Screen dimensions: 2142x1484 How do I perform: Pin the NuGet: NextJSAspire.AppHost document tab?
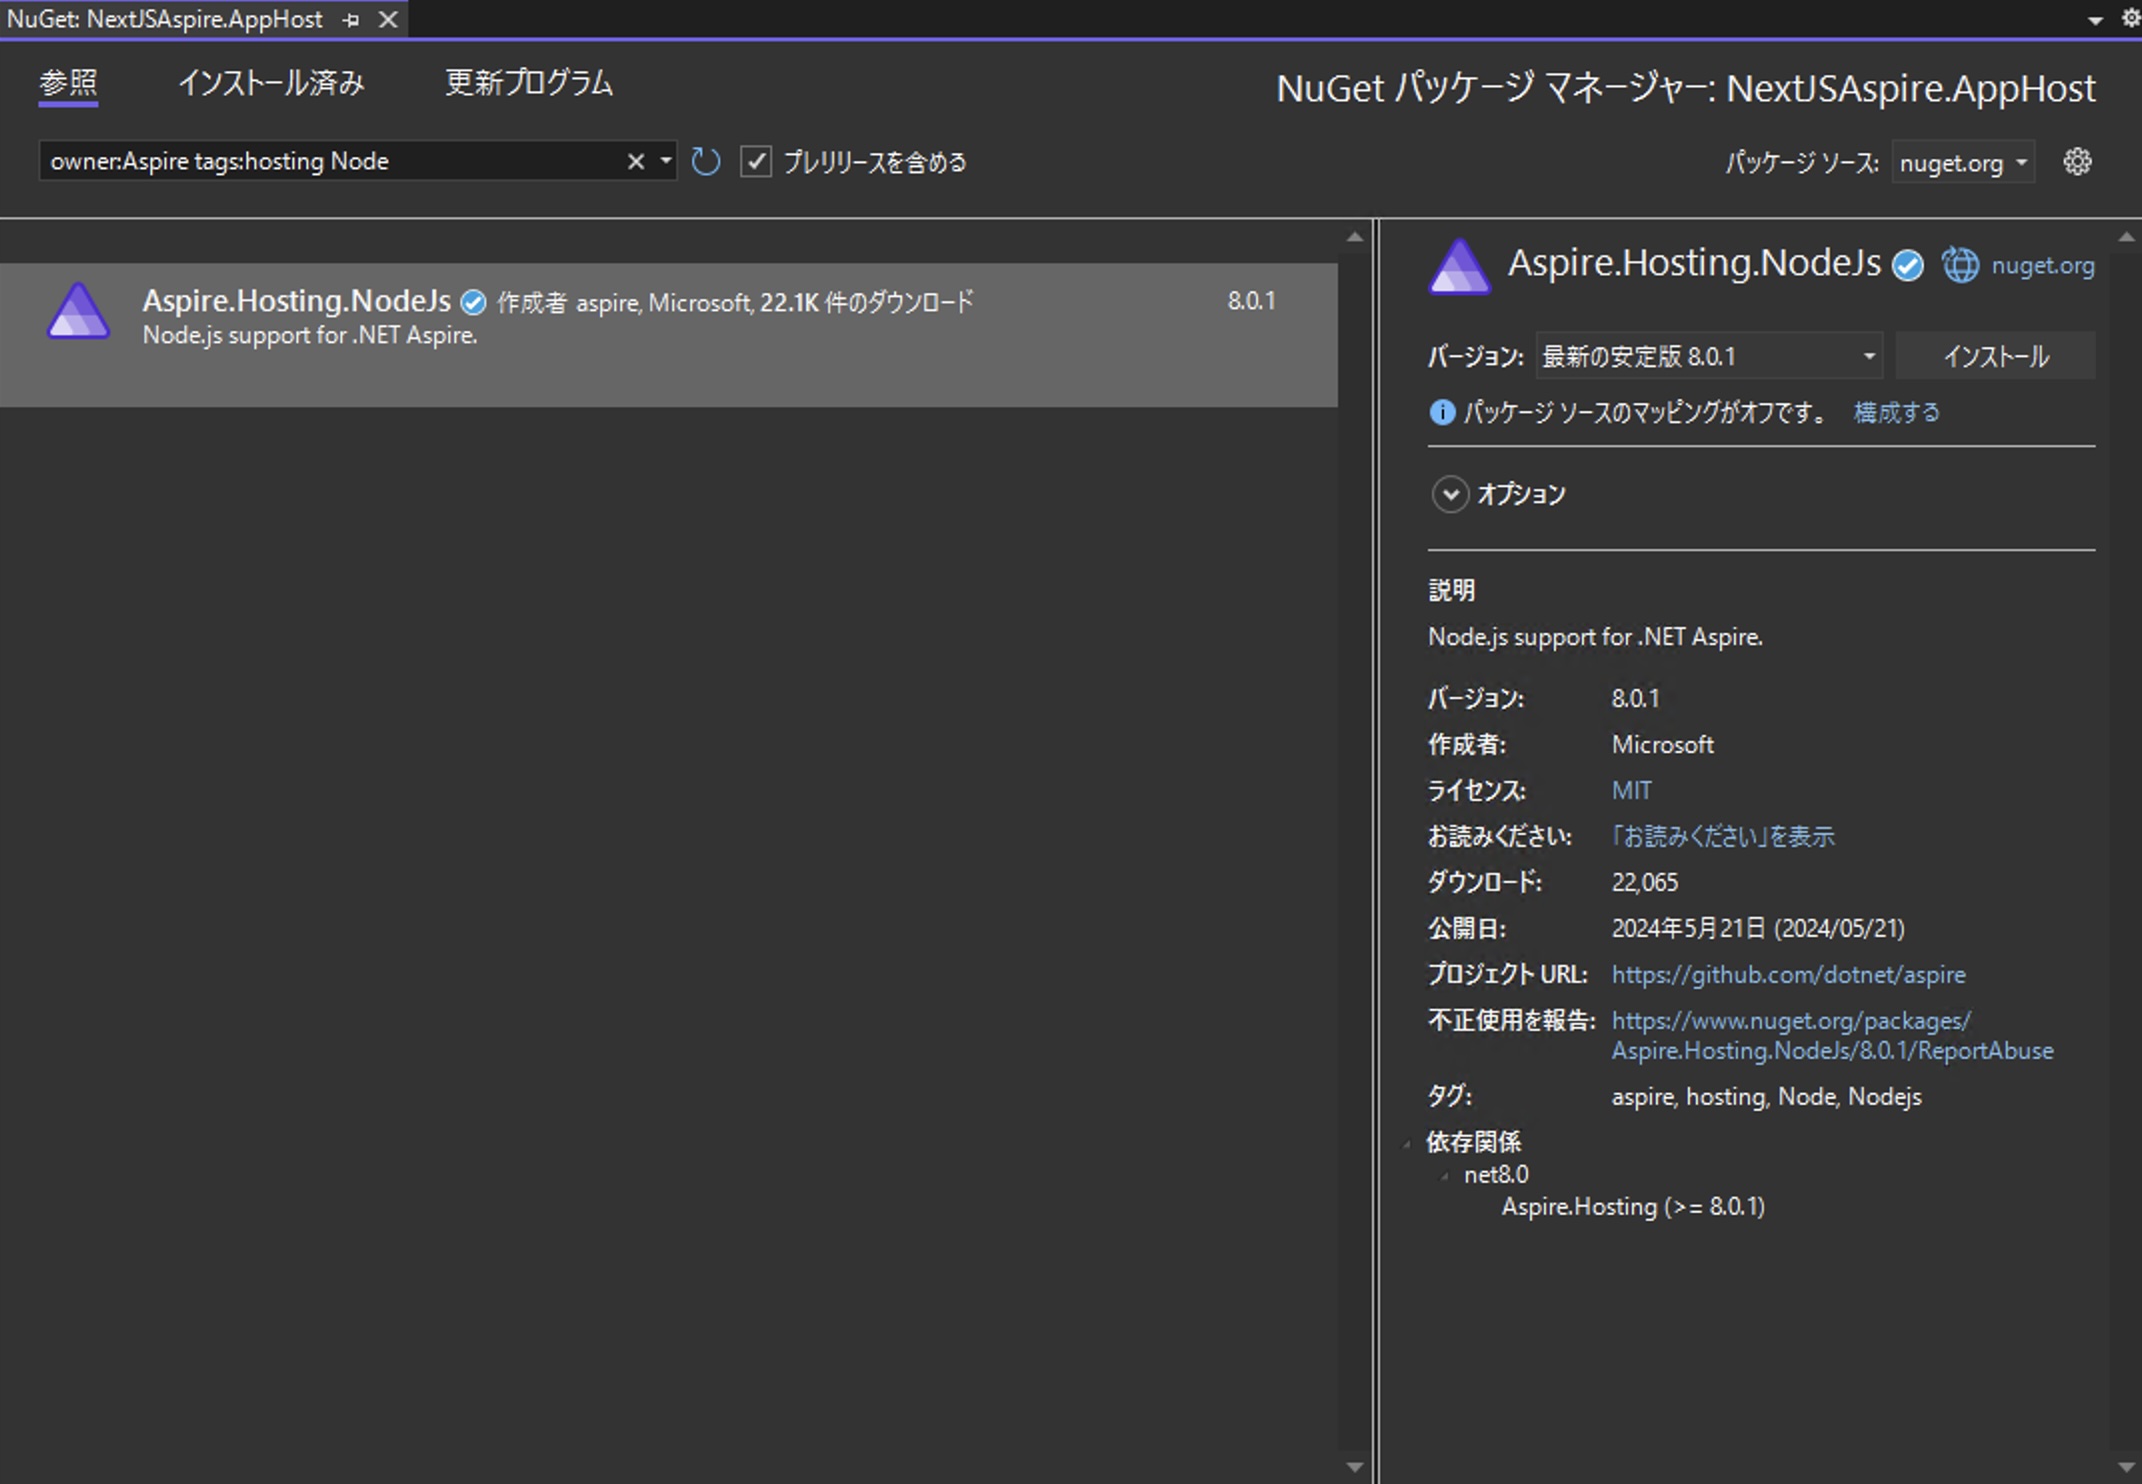349,18
